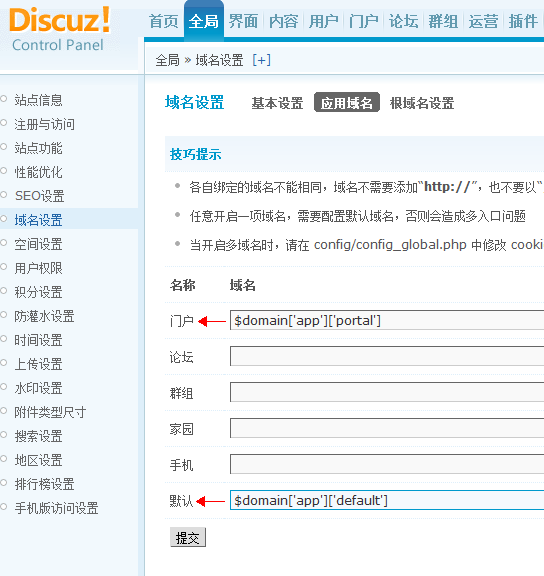The width and height of the screenshot is (544, 576).
Task: Open 注册与访问 in the sidebar
Action: (44, 124)
